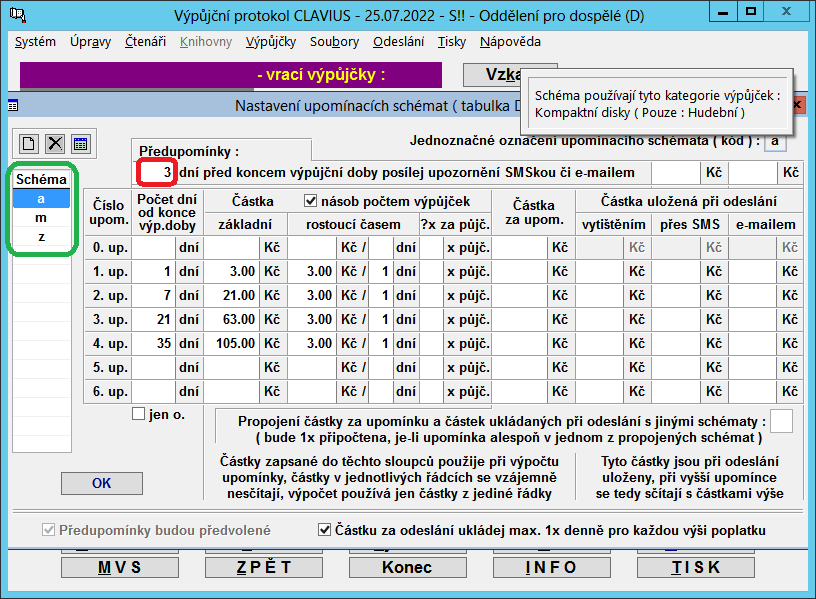Click the 1. up. základní amount cell 3.00
Image resolution: width=816 pixels, height=599 pixels.
[232, 271]
